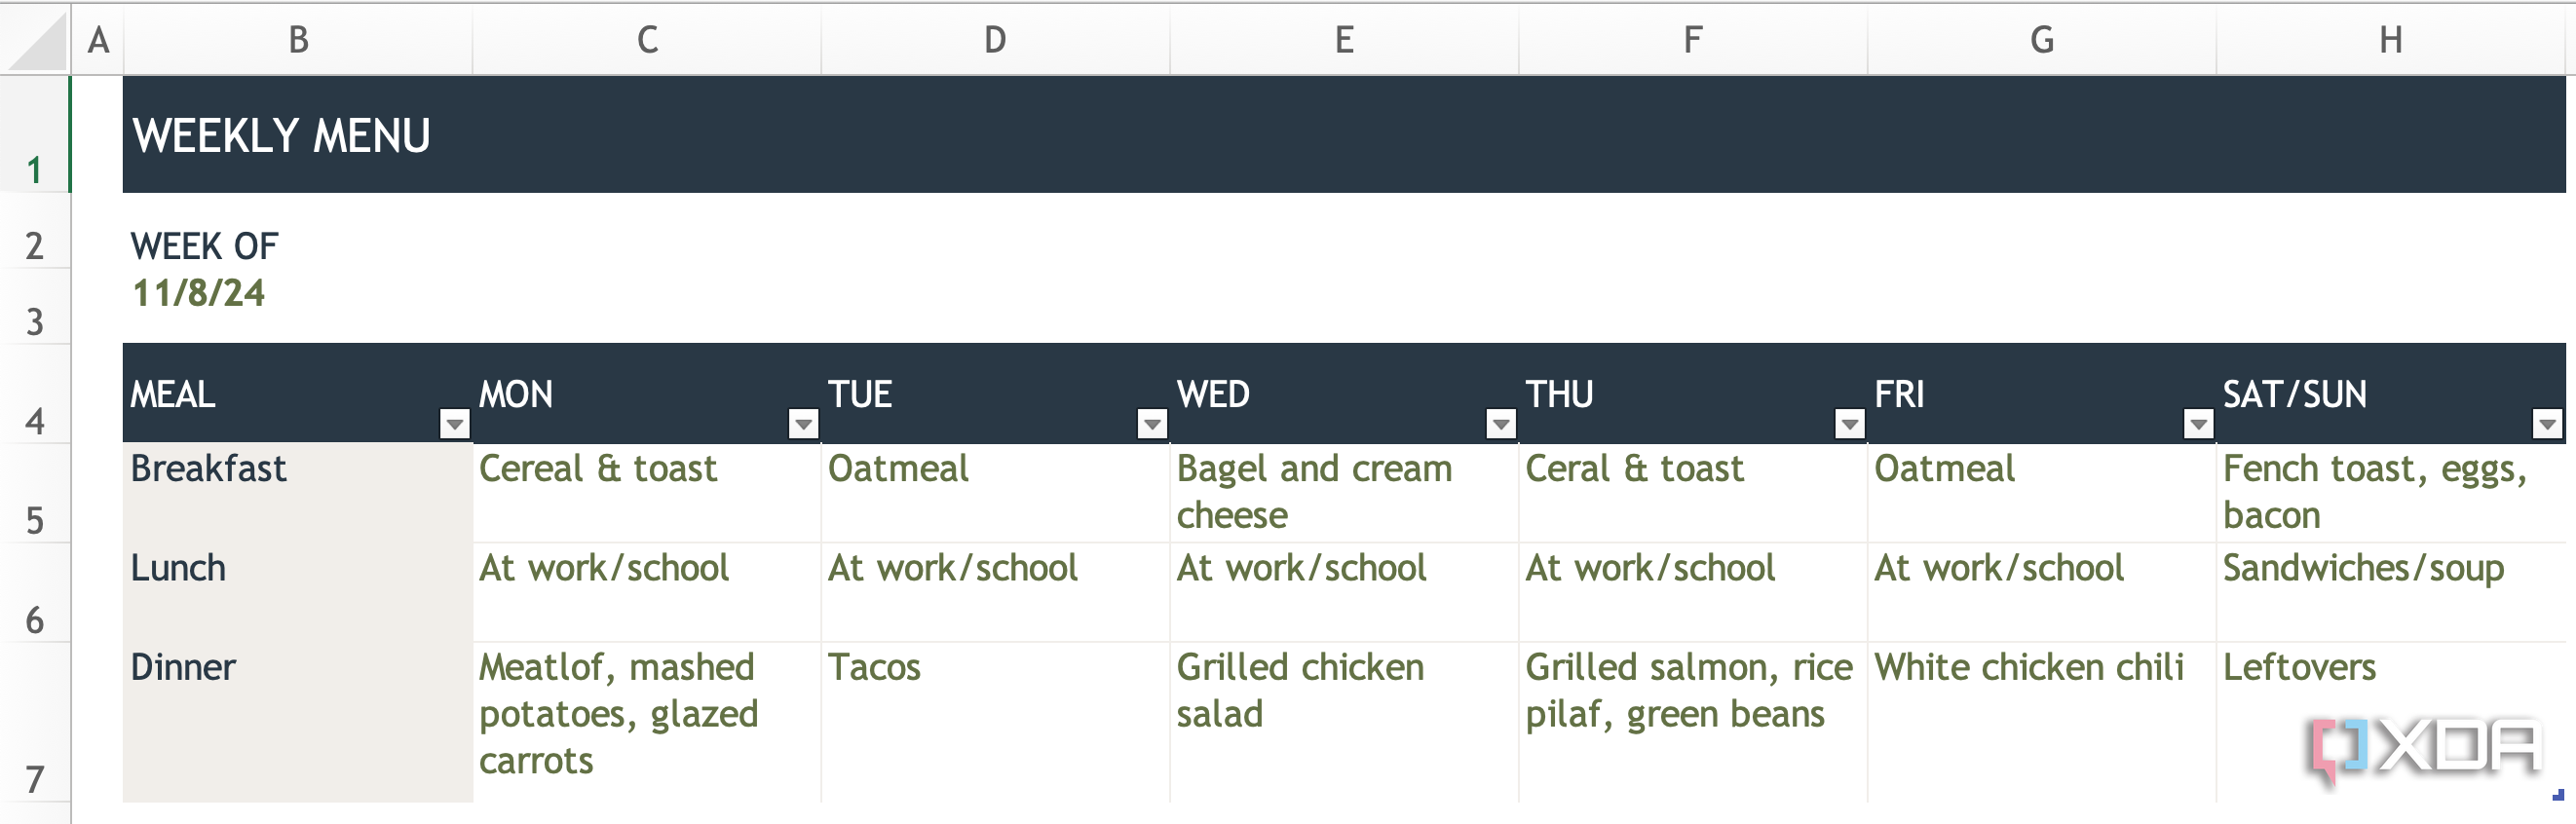This screenshot has height=824, width=2576.
Task: Open the TUE column filter dropdown
Action: pyautogui.click(x=1151, y=424)
